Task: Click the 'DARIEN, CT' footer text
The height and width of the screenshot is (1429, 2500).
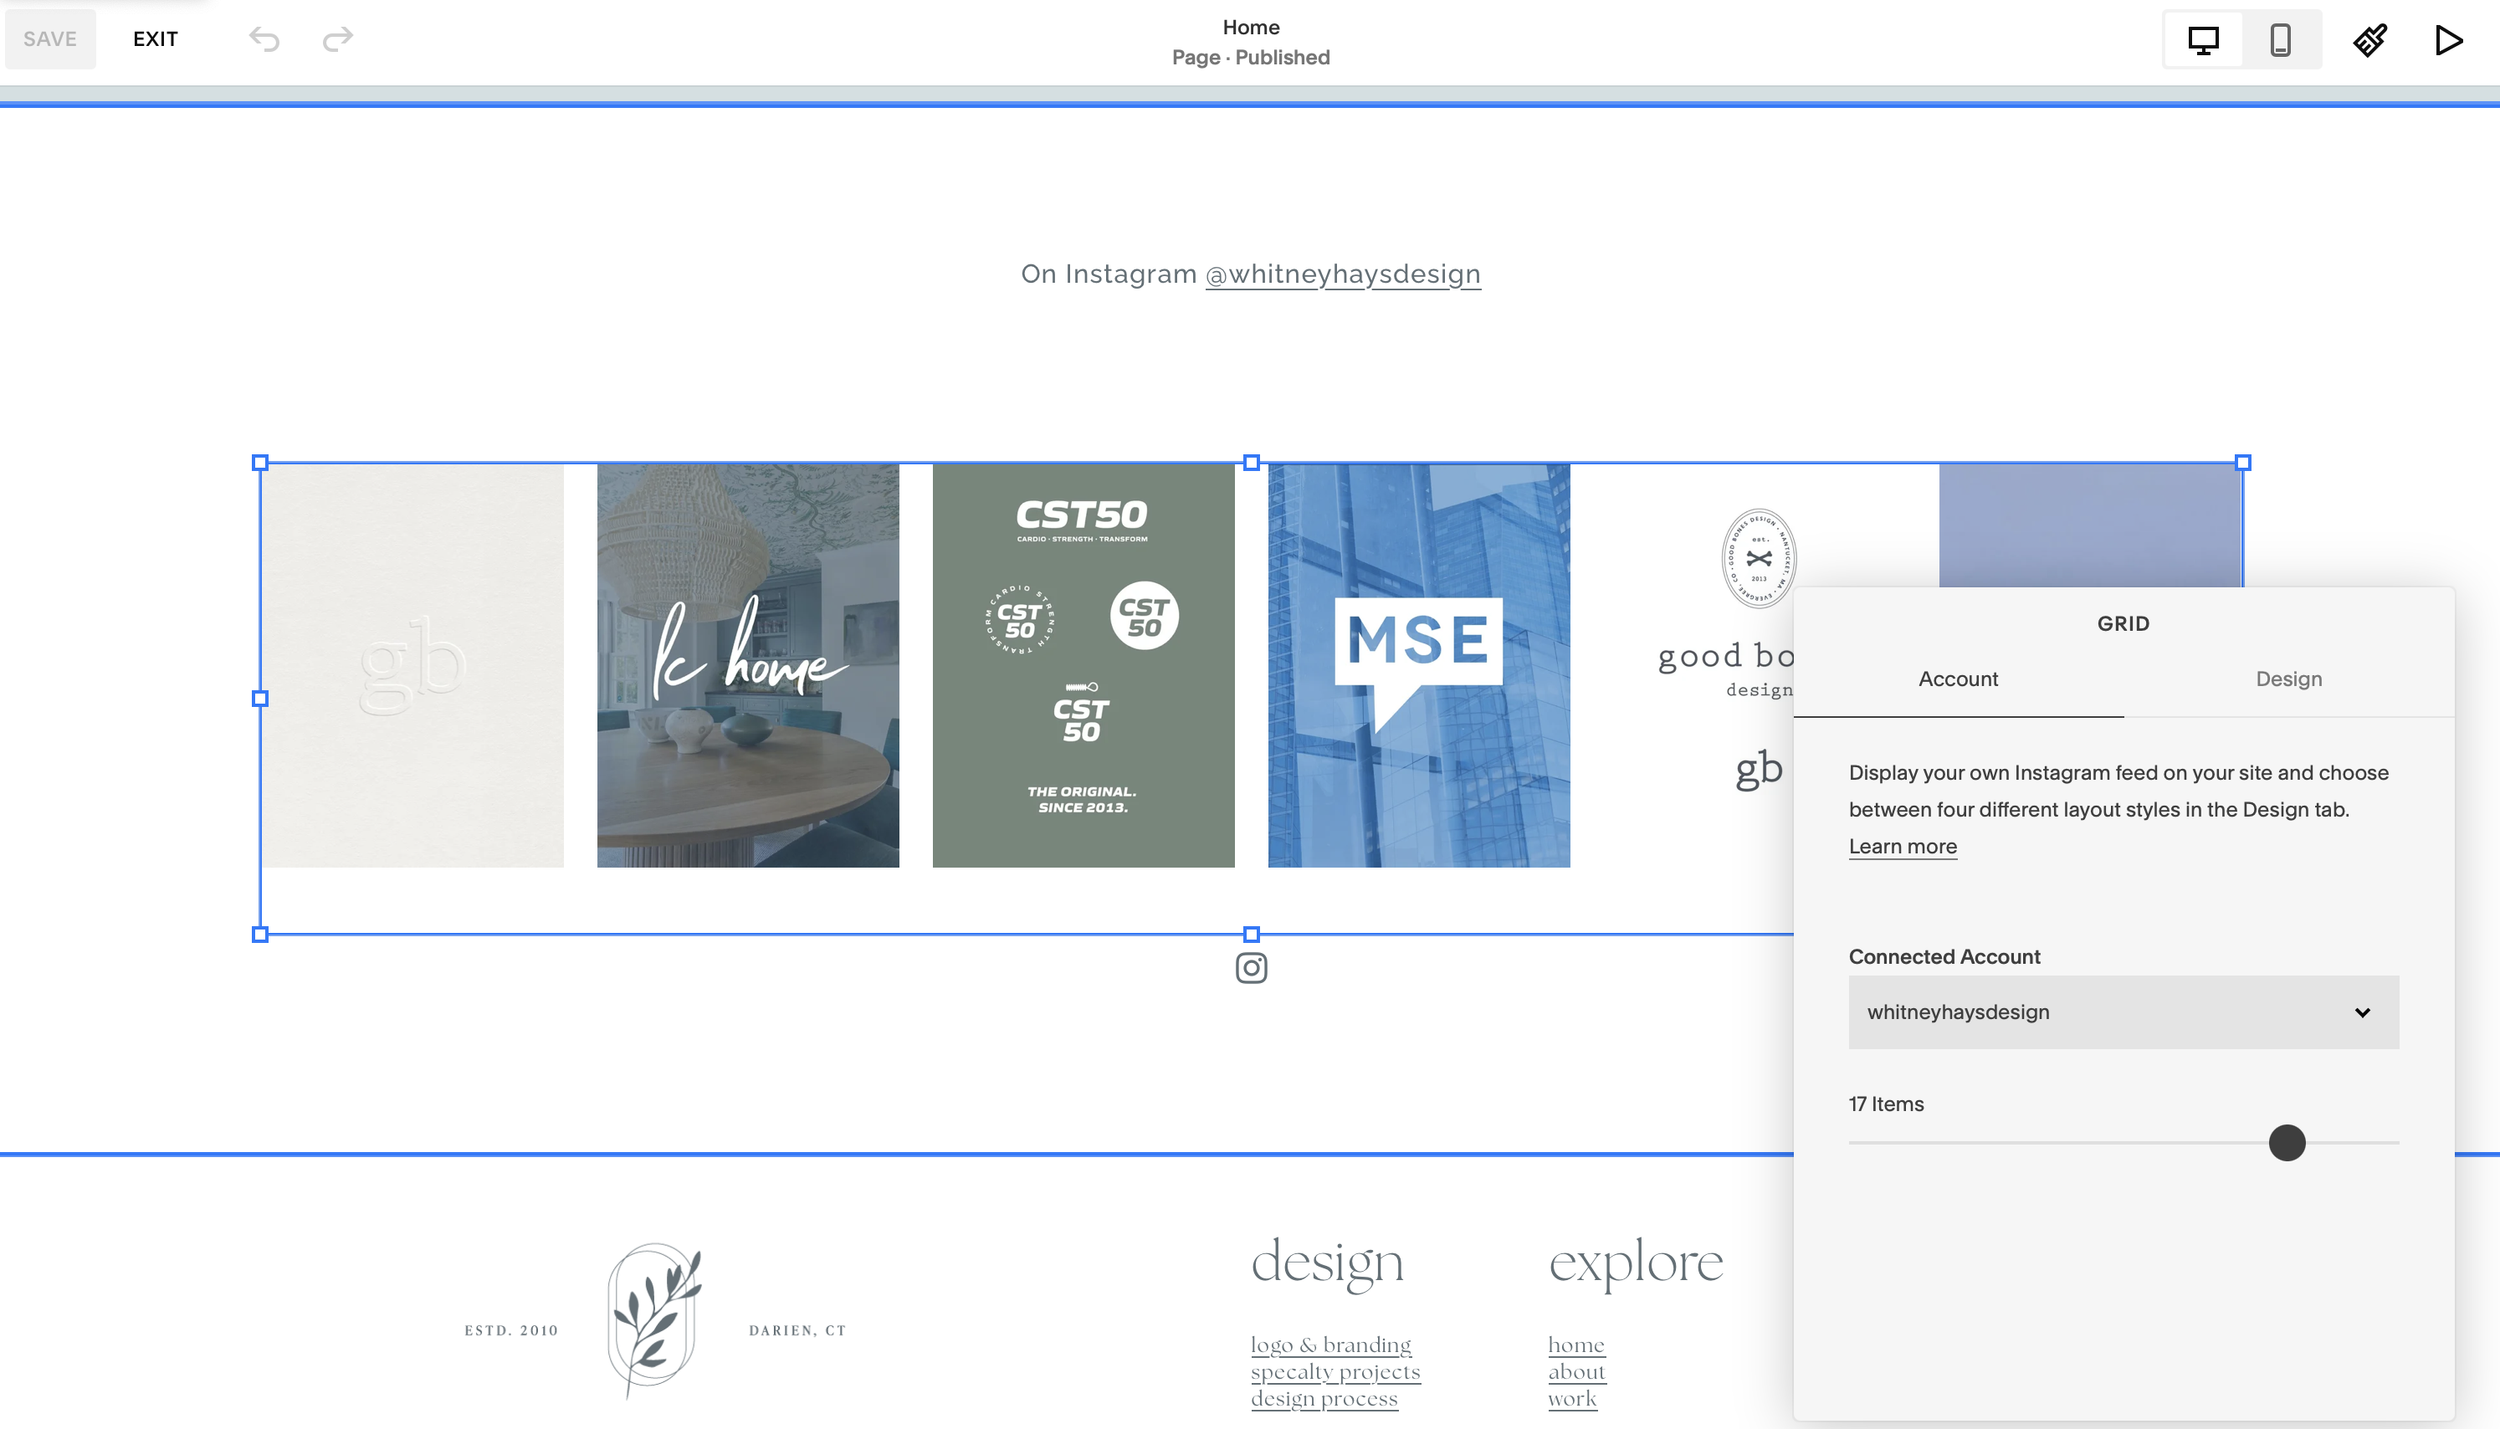Action: pyautogui.click(x=797, y=1331)
